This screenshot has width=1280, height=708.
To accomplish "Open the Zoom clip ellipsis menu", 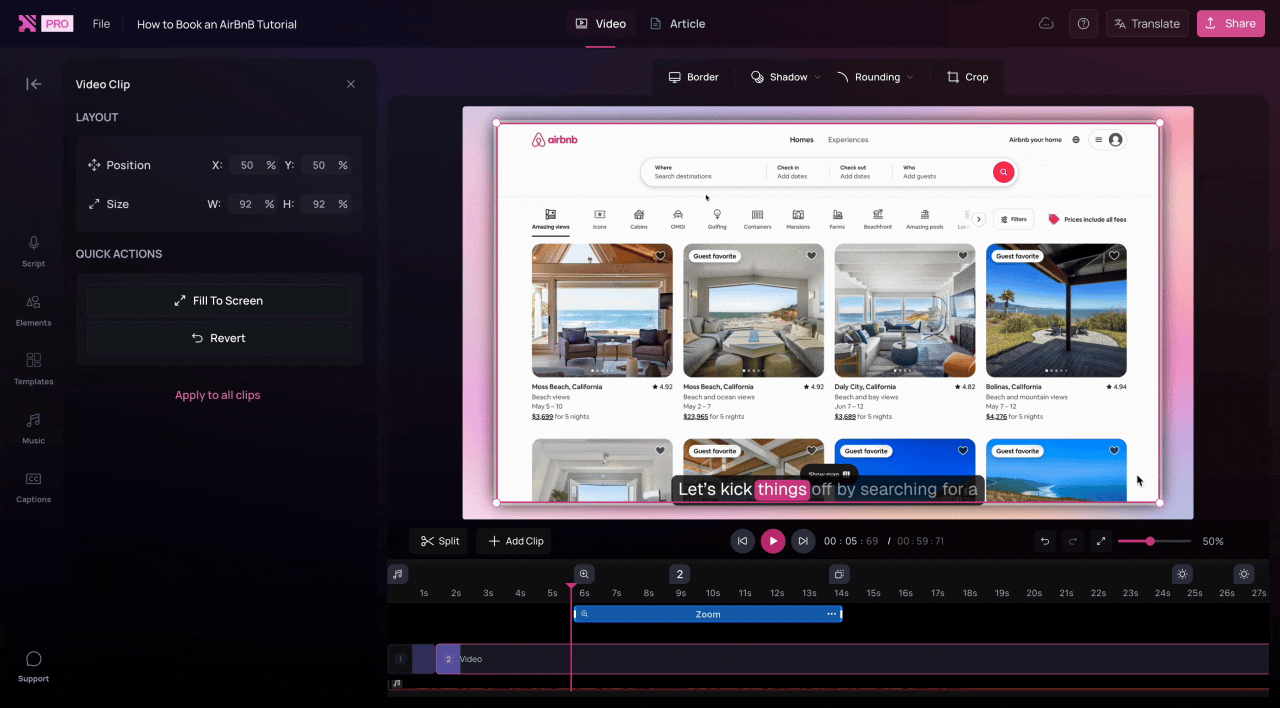I will click(x=831, y=613).
